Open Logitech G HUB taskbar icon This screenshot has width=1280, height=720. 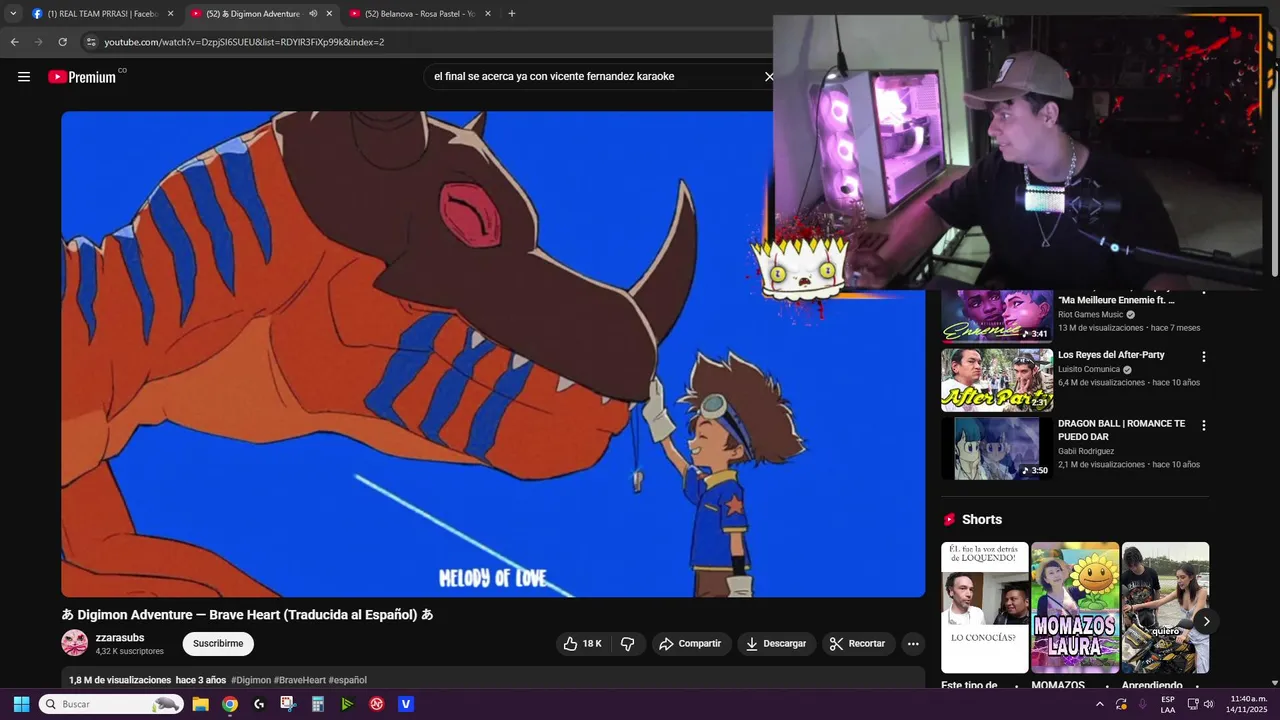259,704
